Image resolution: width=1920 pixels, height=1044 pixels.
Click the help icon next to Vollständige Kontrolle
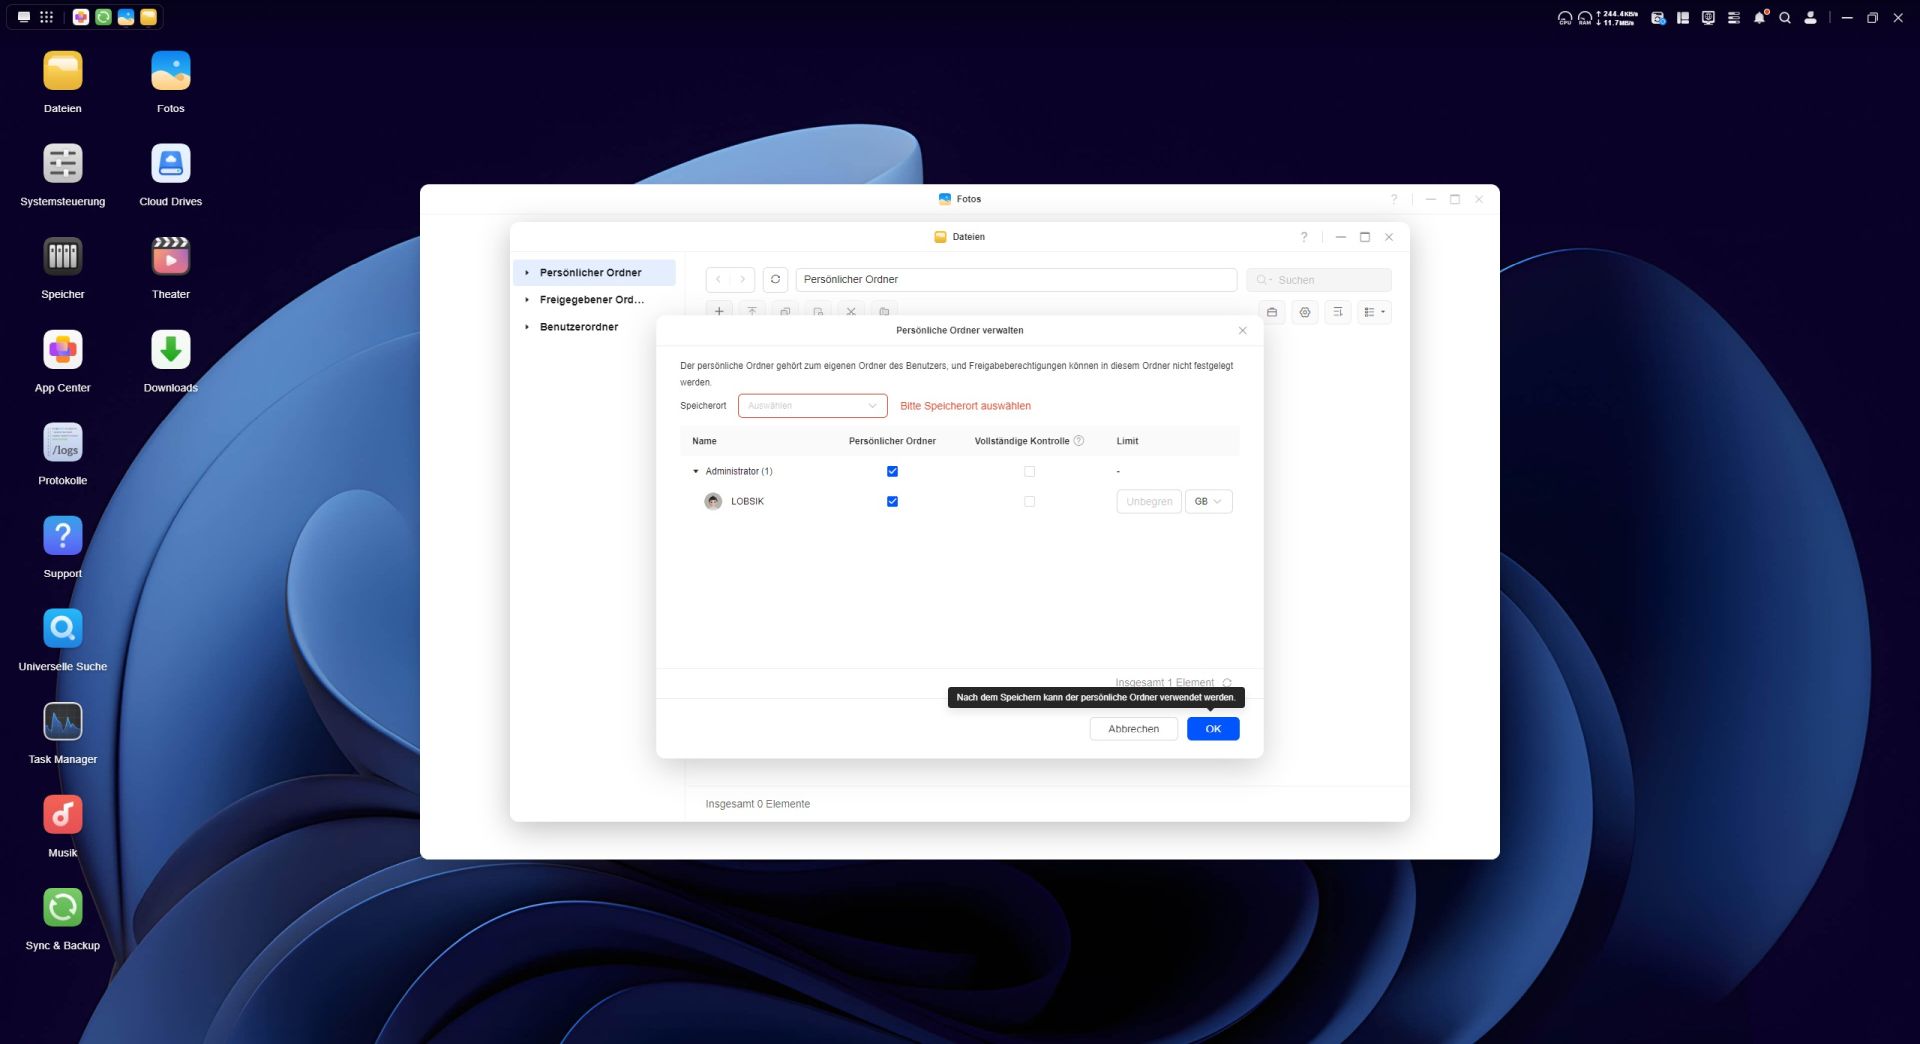1079,441
